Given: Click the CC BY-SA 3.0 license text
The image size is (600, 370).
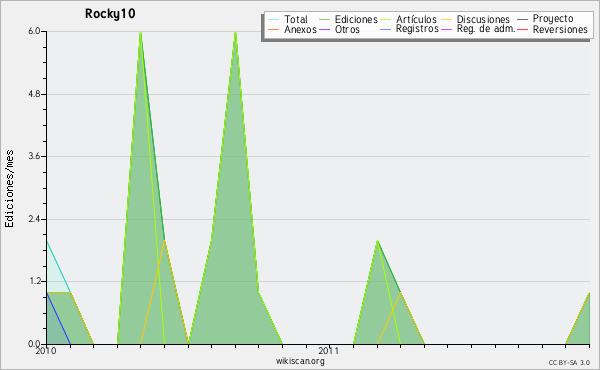Looking at the screenshot, I should pyautogui.click(x=569, y=363).
